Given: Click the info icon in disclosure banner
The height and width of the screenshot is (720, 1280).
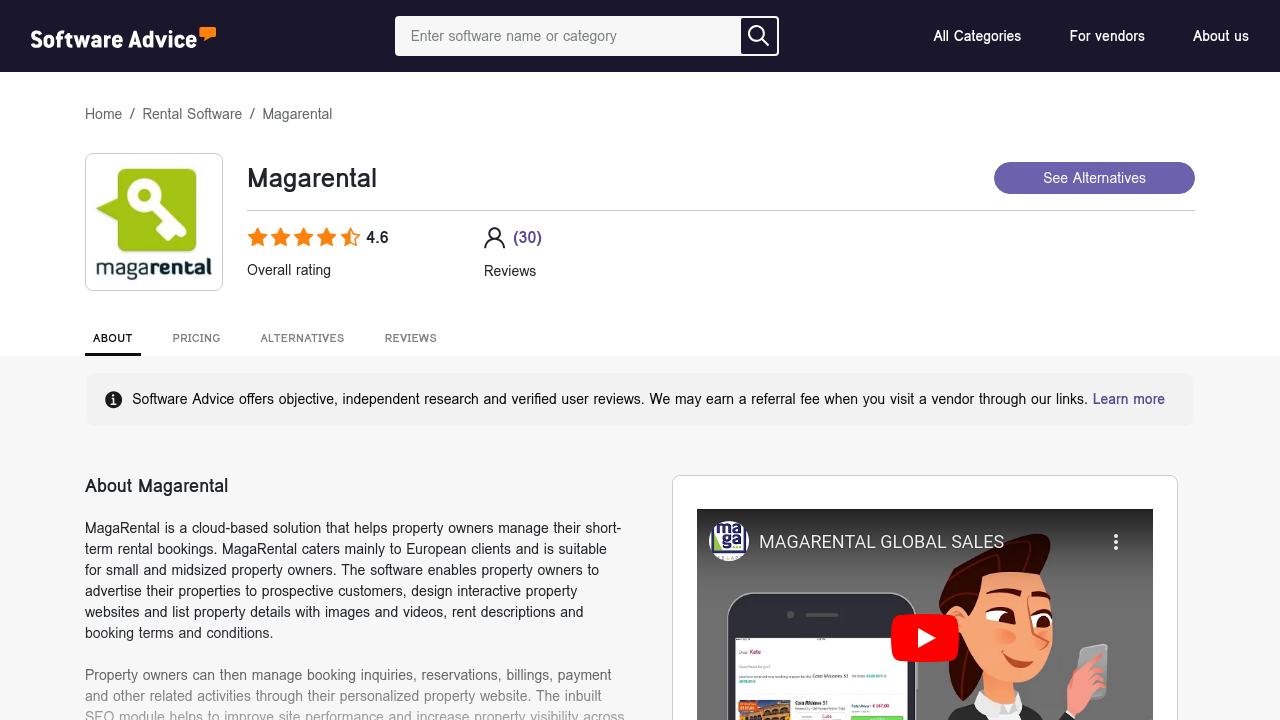Looking at the screenshot, I should (114, 400).
